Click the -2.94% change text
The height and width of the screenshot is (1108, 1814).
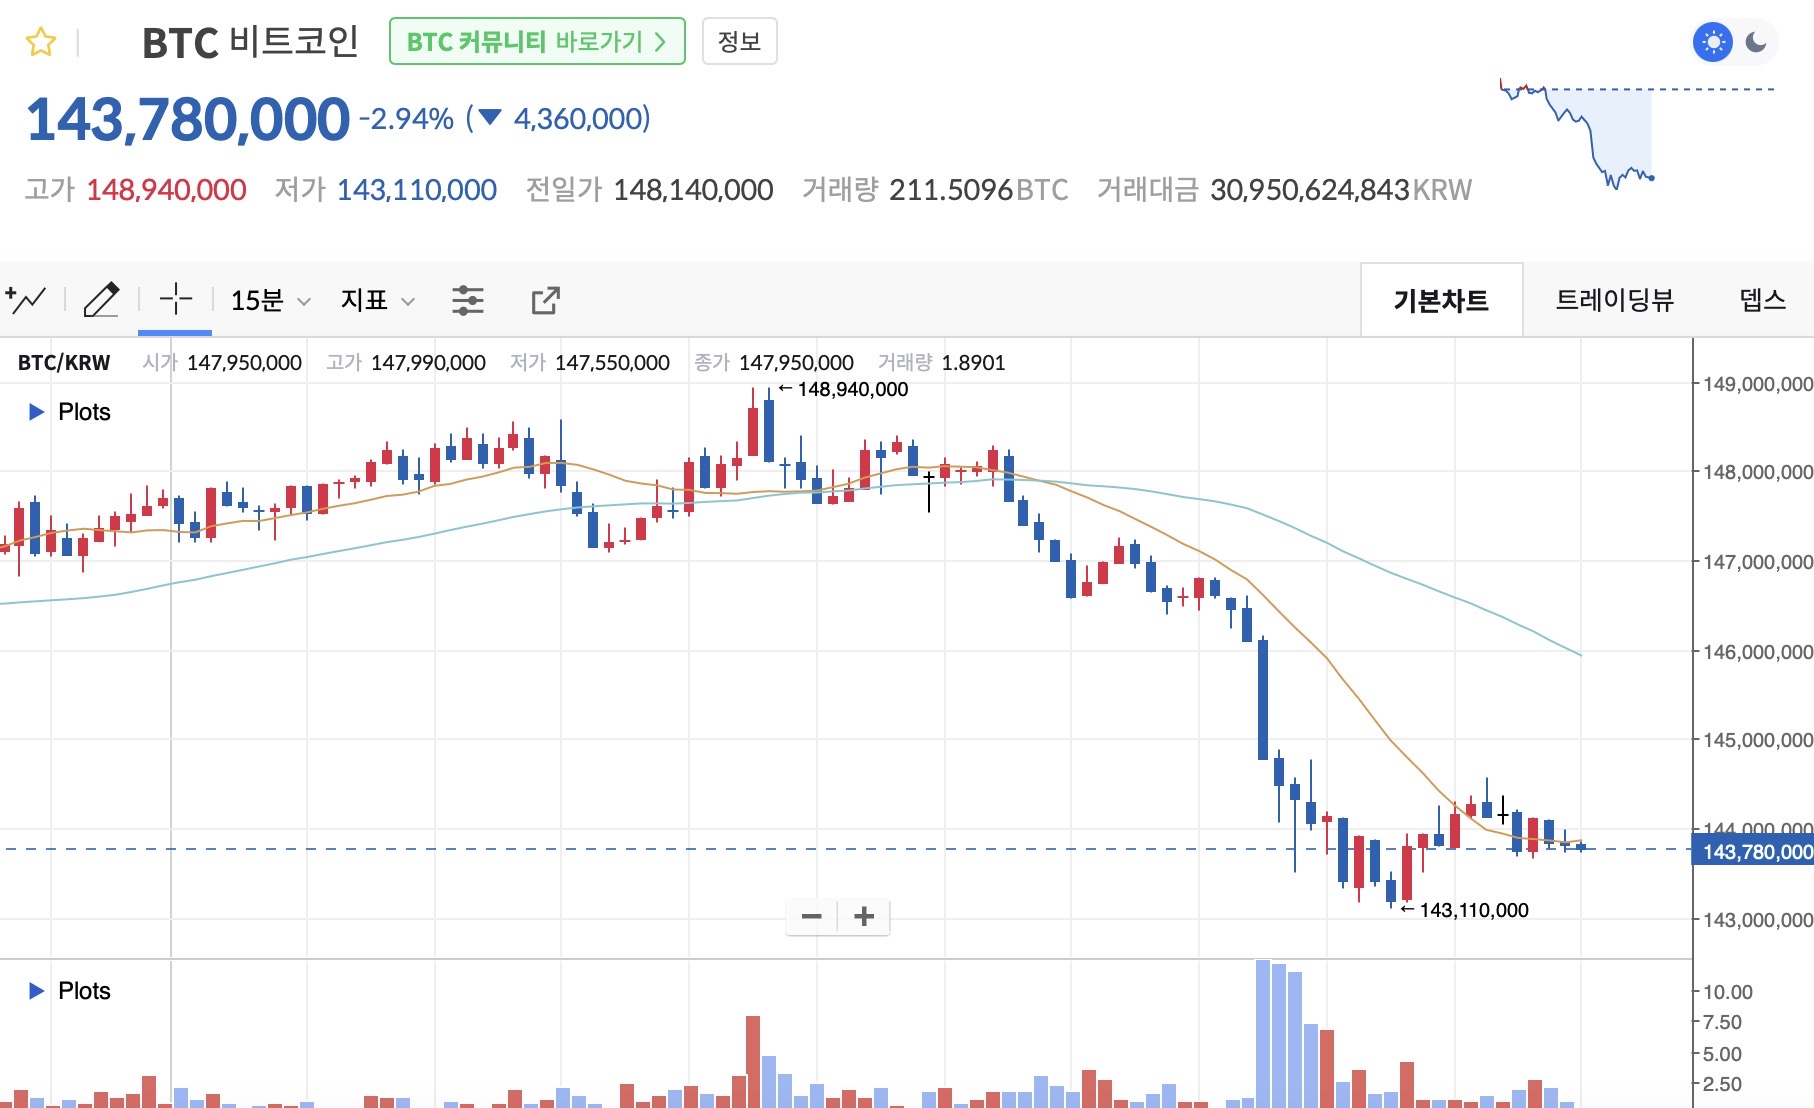point(406,119)
